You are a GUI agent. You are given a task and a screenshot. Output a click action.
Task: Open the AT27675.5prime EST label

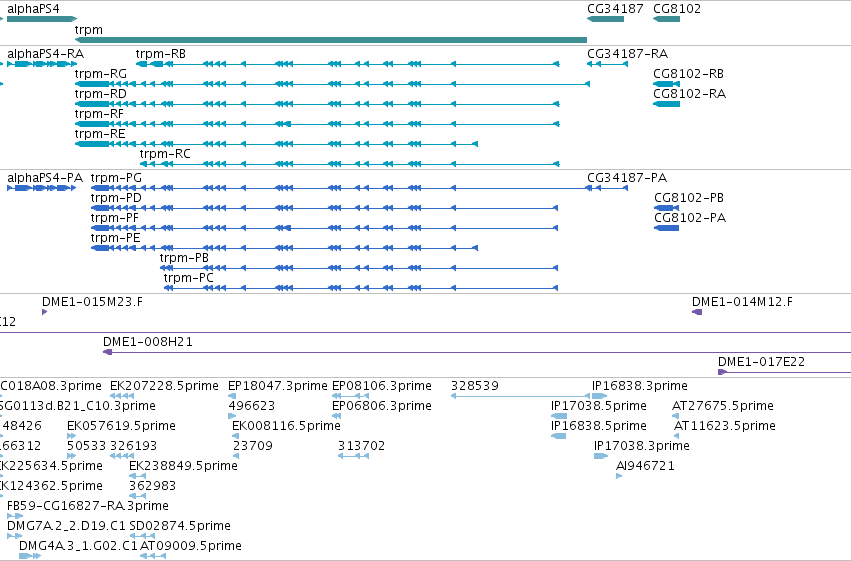coord(723,406)
